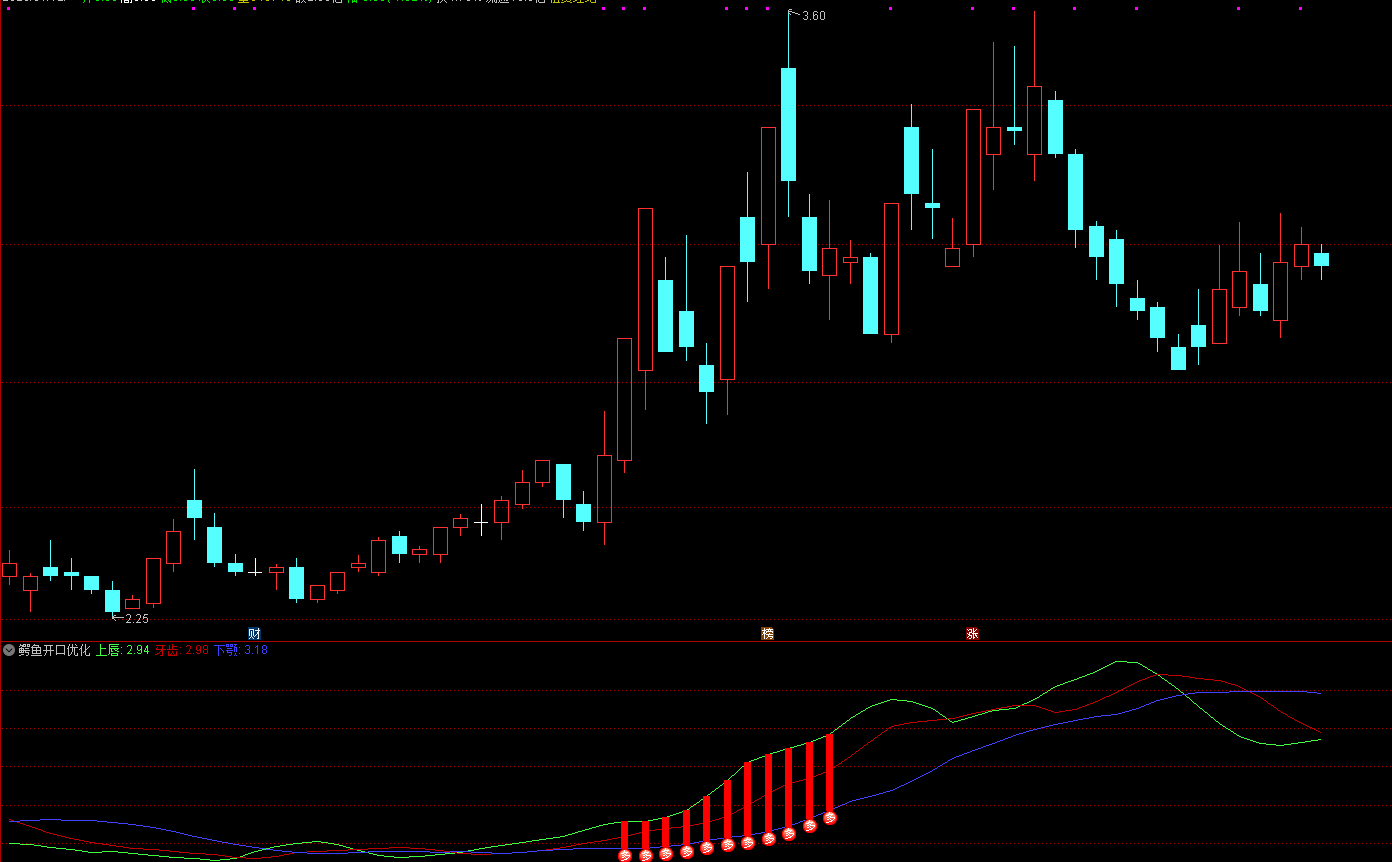1392x862 pixels.
Task: Click the first candlestick at far left
Action: (x=9, y=569)
